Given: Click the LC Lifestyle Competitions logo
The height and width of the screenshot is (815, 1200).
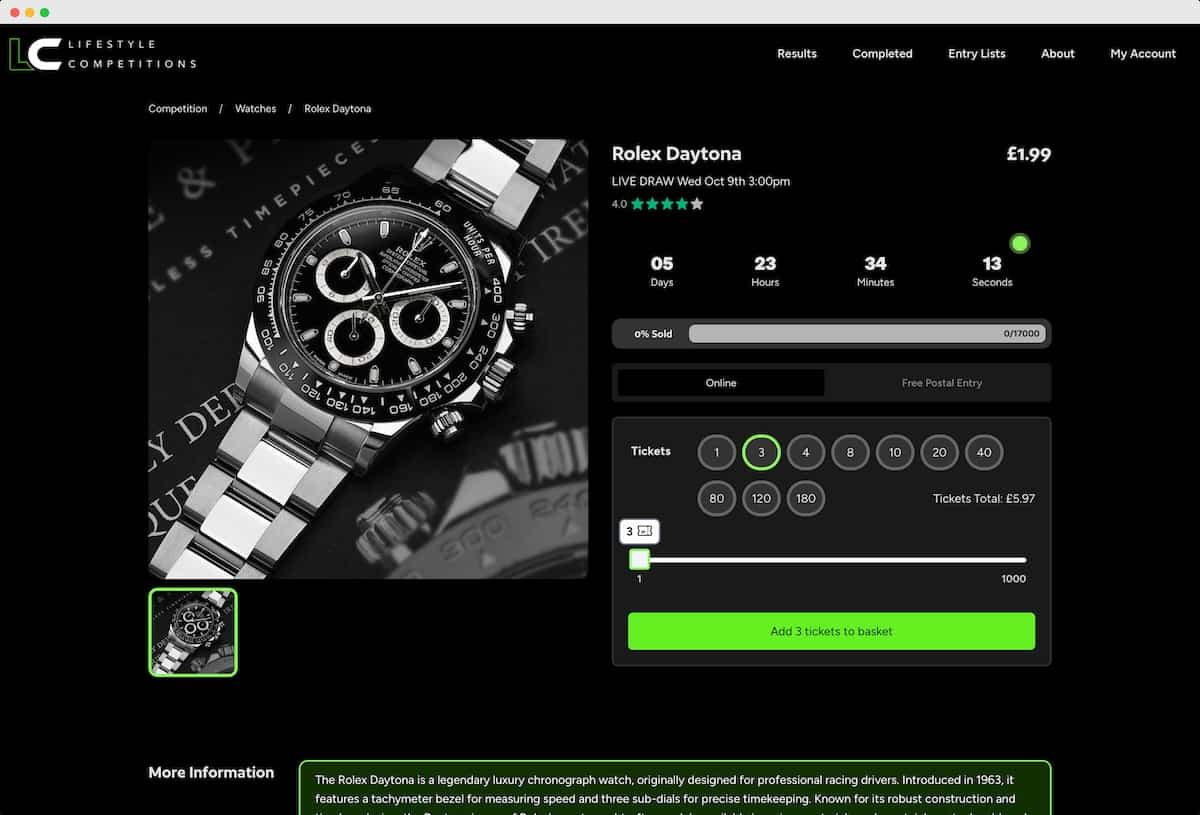Looking at the screenshot, I should pyautogui.click(x=102, y=54).
